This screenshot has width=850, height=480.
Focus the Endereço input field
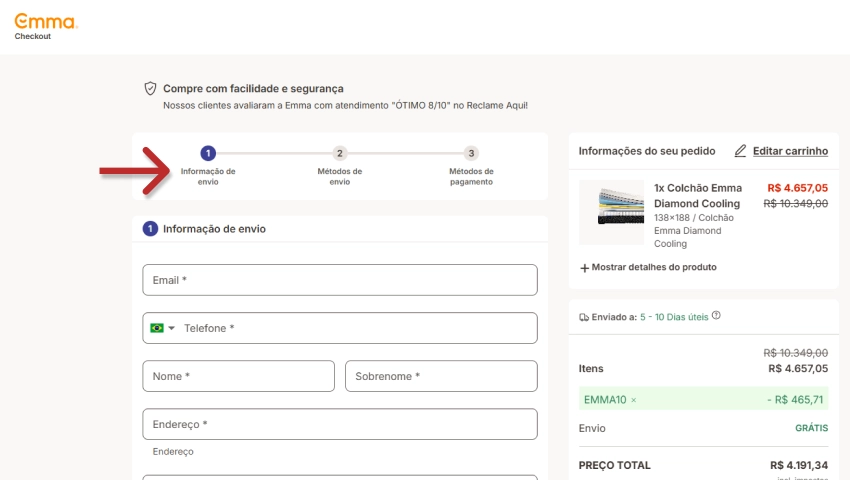340,424
